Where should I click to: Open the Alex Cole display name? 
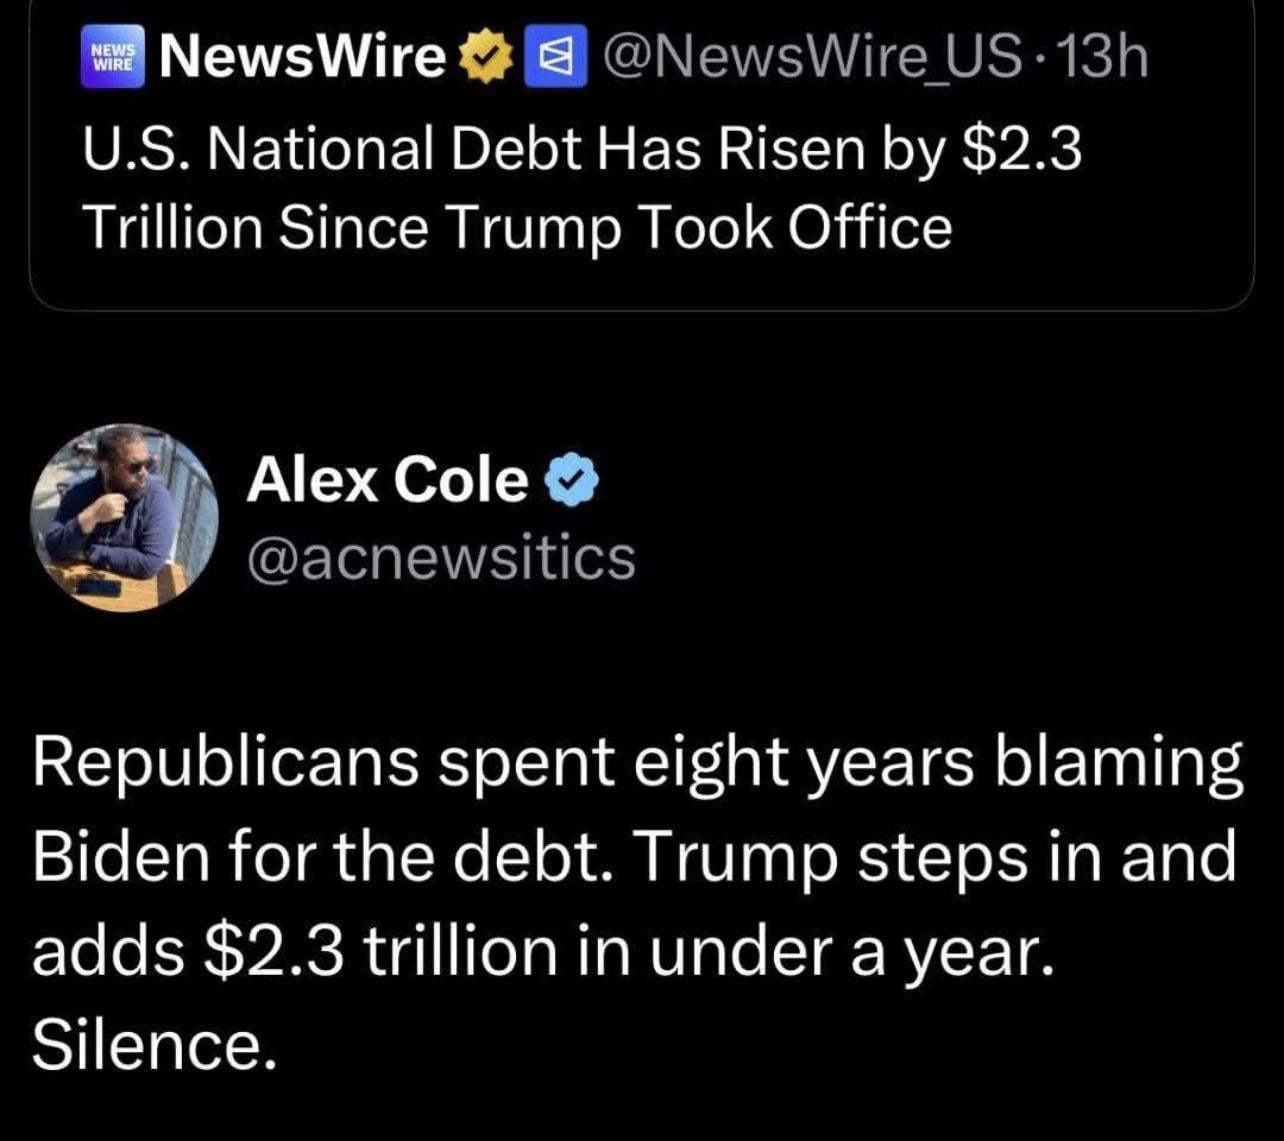click(387, 481)
